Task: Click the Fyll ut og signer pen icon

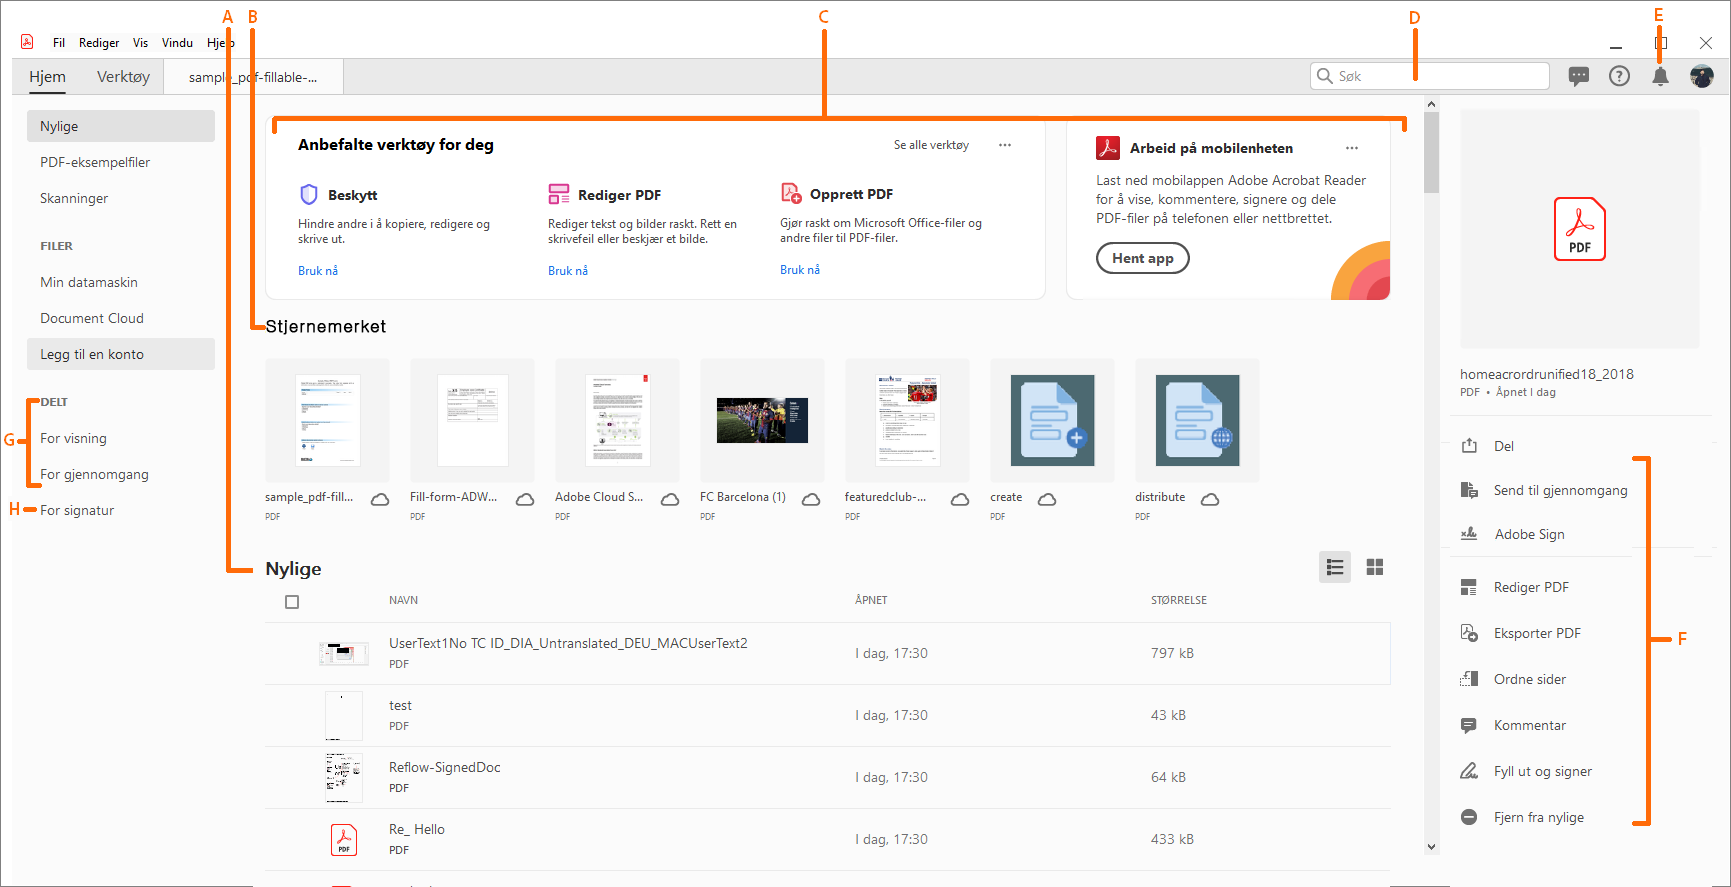Action: tap(1469, 771)
